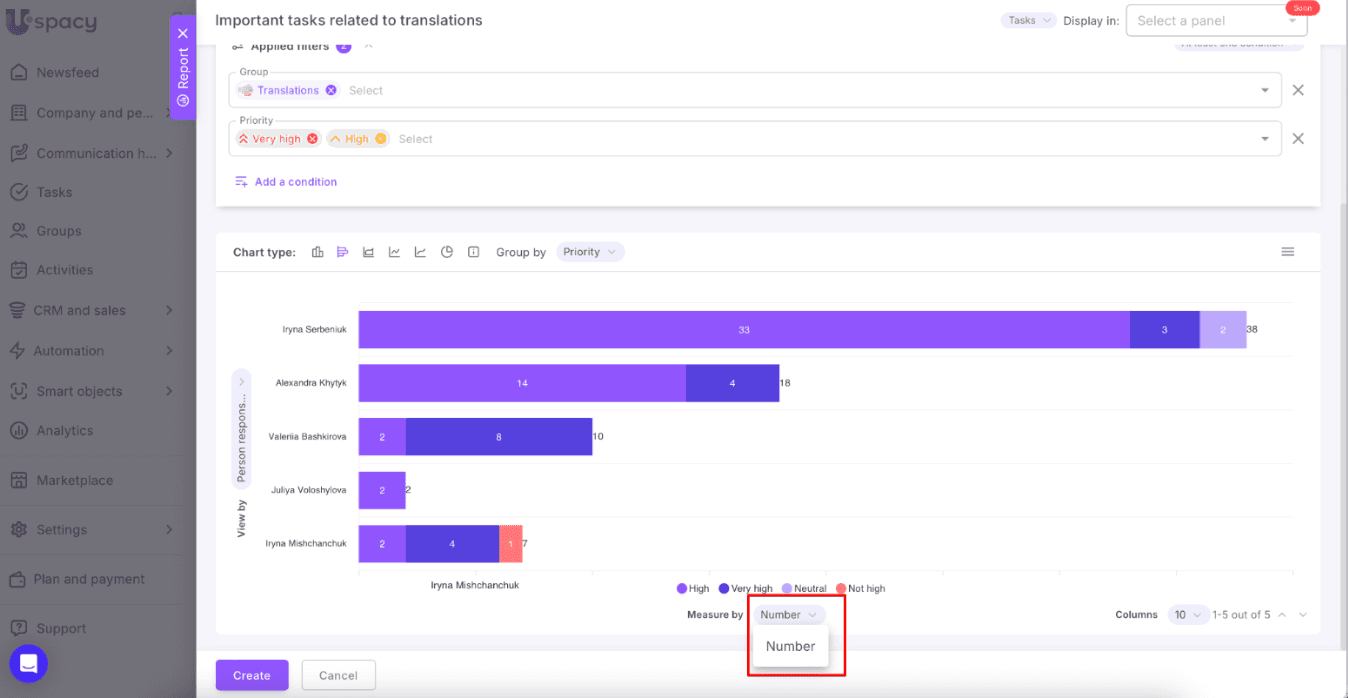Viewport: 1348px width, 698px height.
Task: Delete the Priority filter row
Action: pos(1298,139)
